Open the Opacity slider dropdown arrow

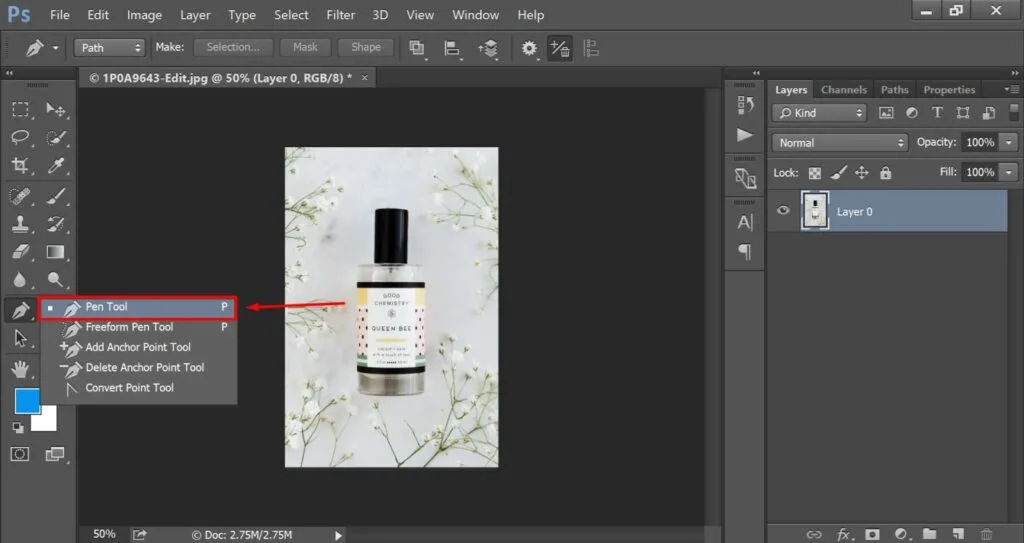click(x=1008, y=143)
